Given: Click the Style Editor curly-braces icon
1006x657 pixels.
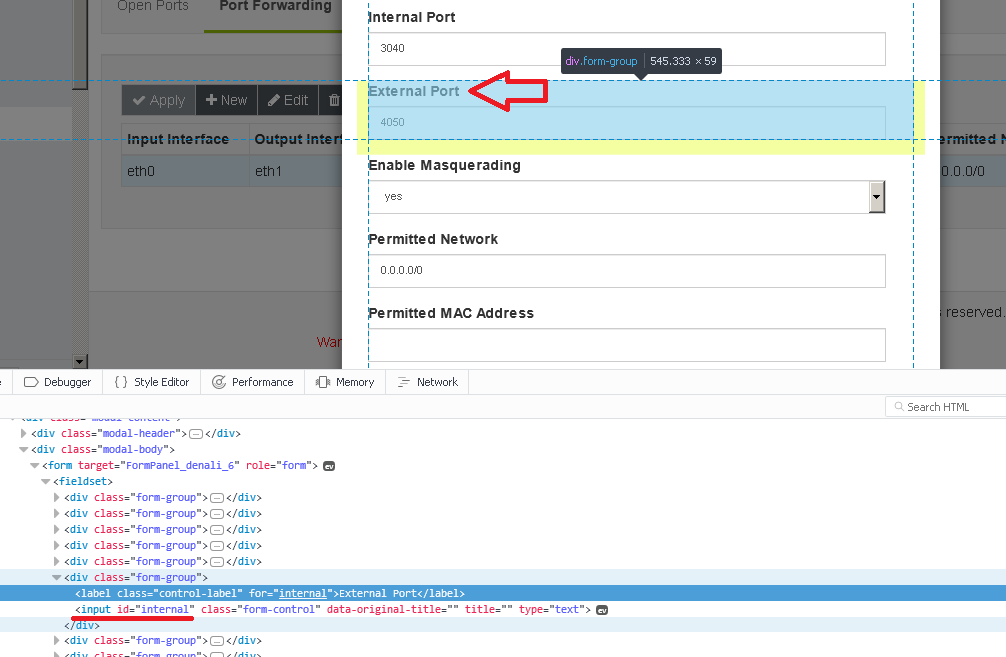Looking at the screenshot, I should tap(123, 381).
